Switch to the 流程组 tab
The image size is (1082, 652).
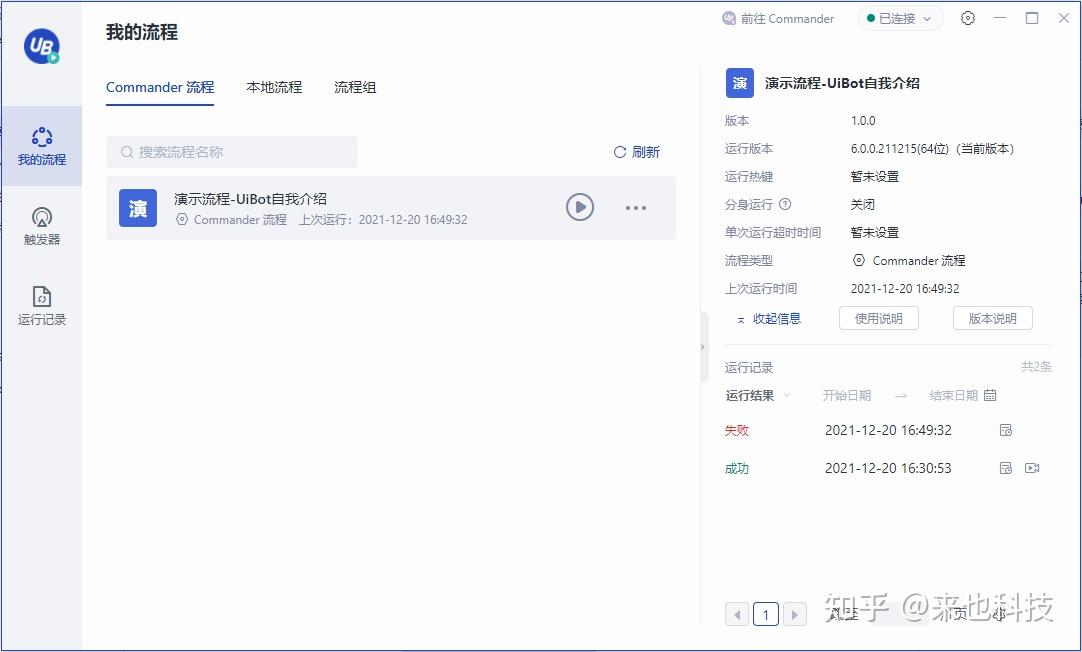pyautogui.click(x=355, y=87)
